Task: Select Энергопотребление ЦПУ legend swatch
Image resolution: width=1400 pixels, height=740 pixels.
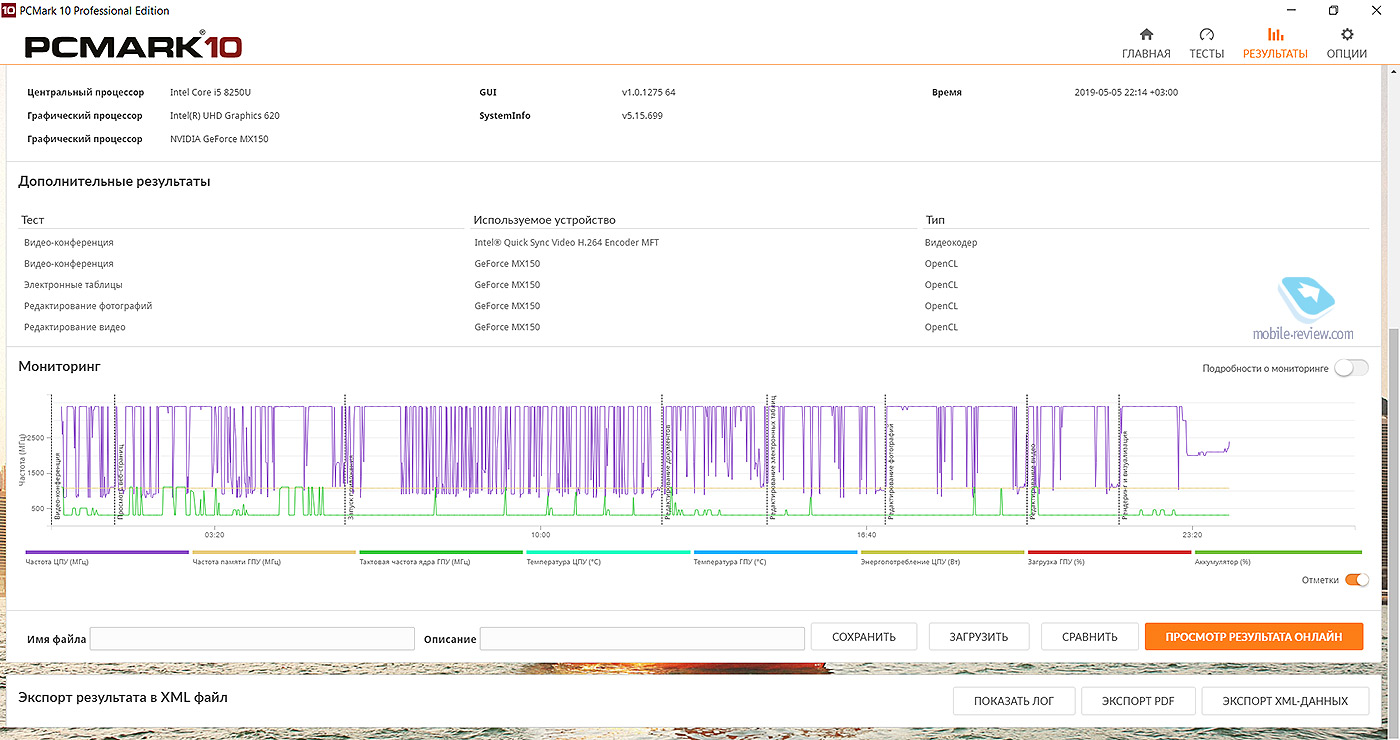Action: click(x=942, y=552)
